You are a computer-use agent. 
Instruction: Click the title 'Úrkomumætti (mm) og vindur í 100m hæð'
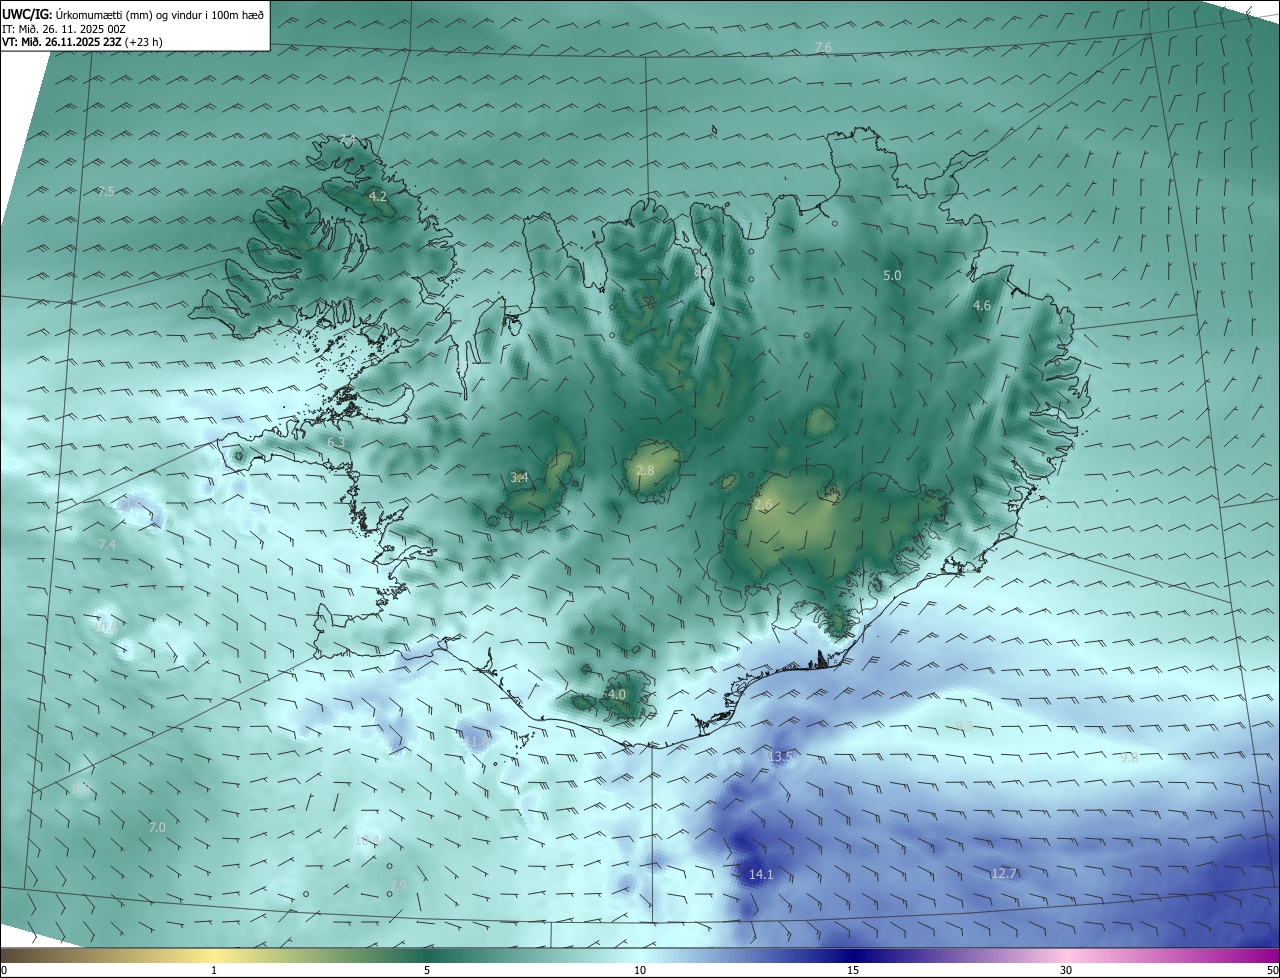click(160, 13)
